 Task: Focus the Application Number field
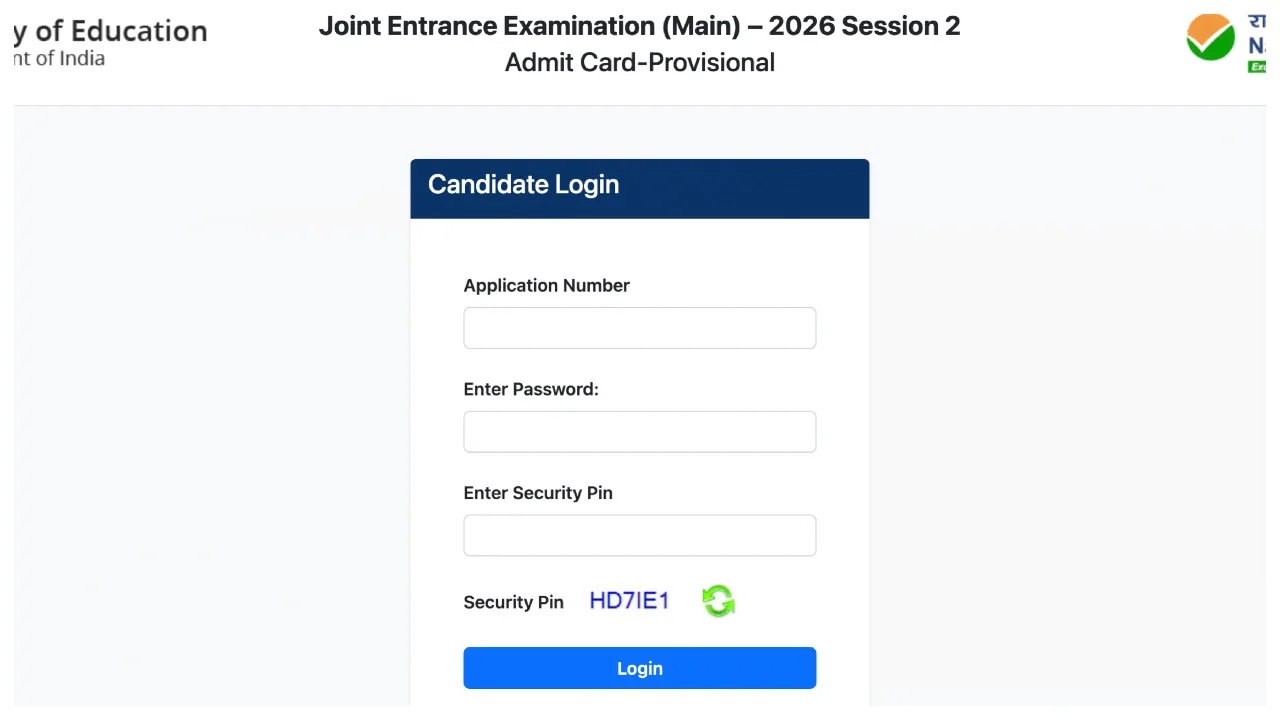point(639,328)
